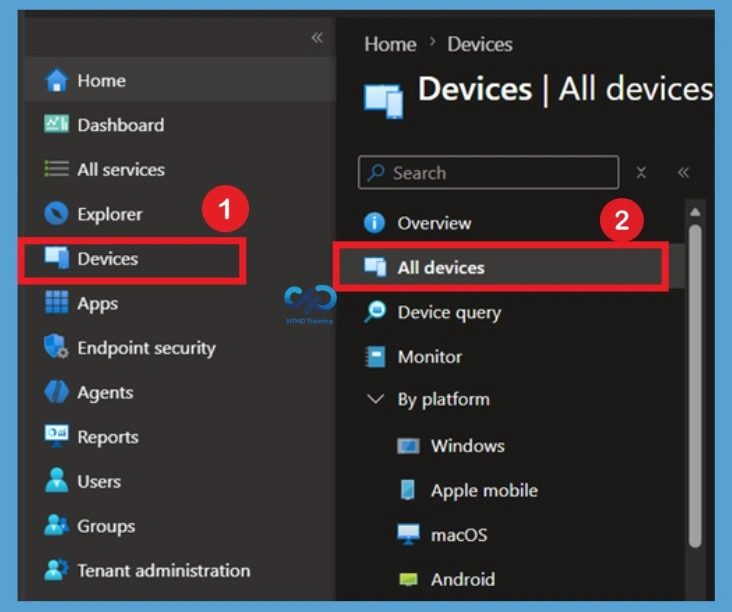This screenshot has width=732, height=612.
Task: Click the macOS monitor icon
Action: pos(408,535)
